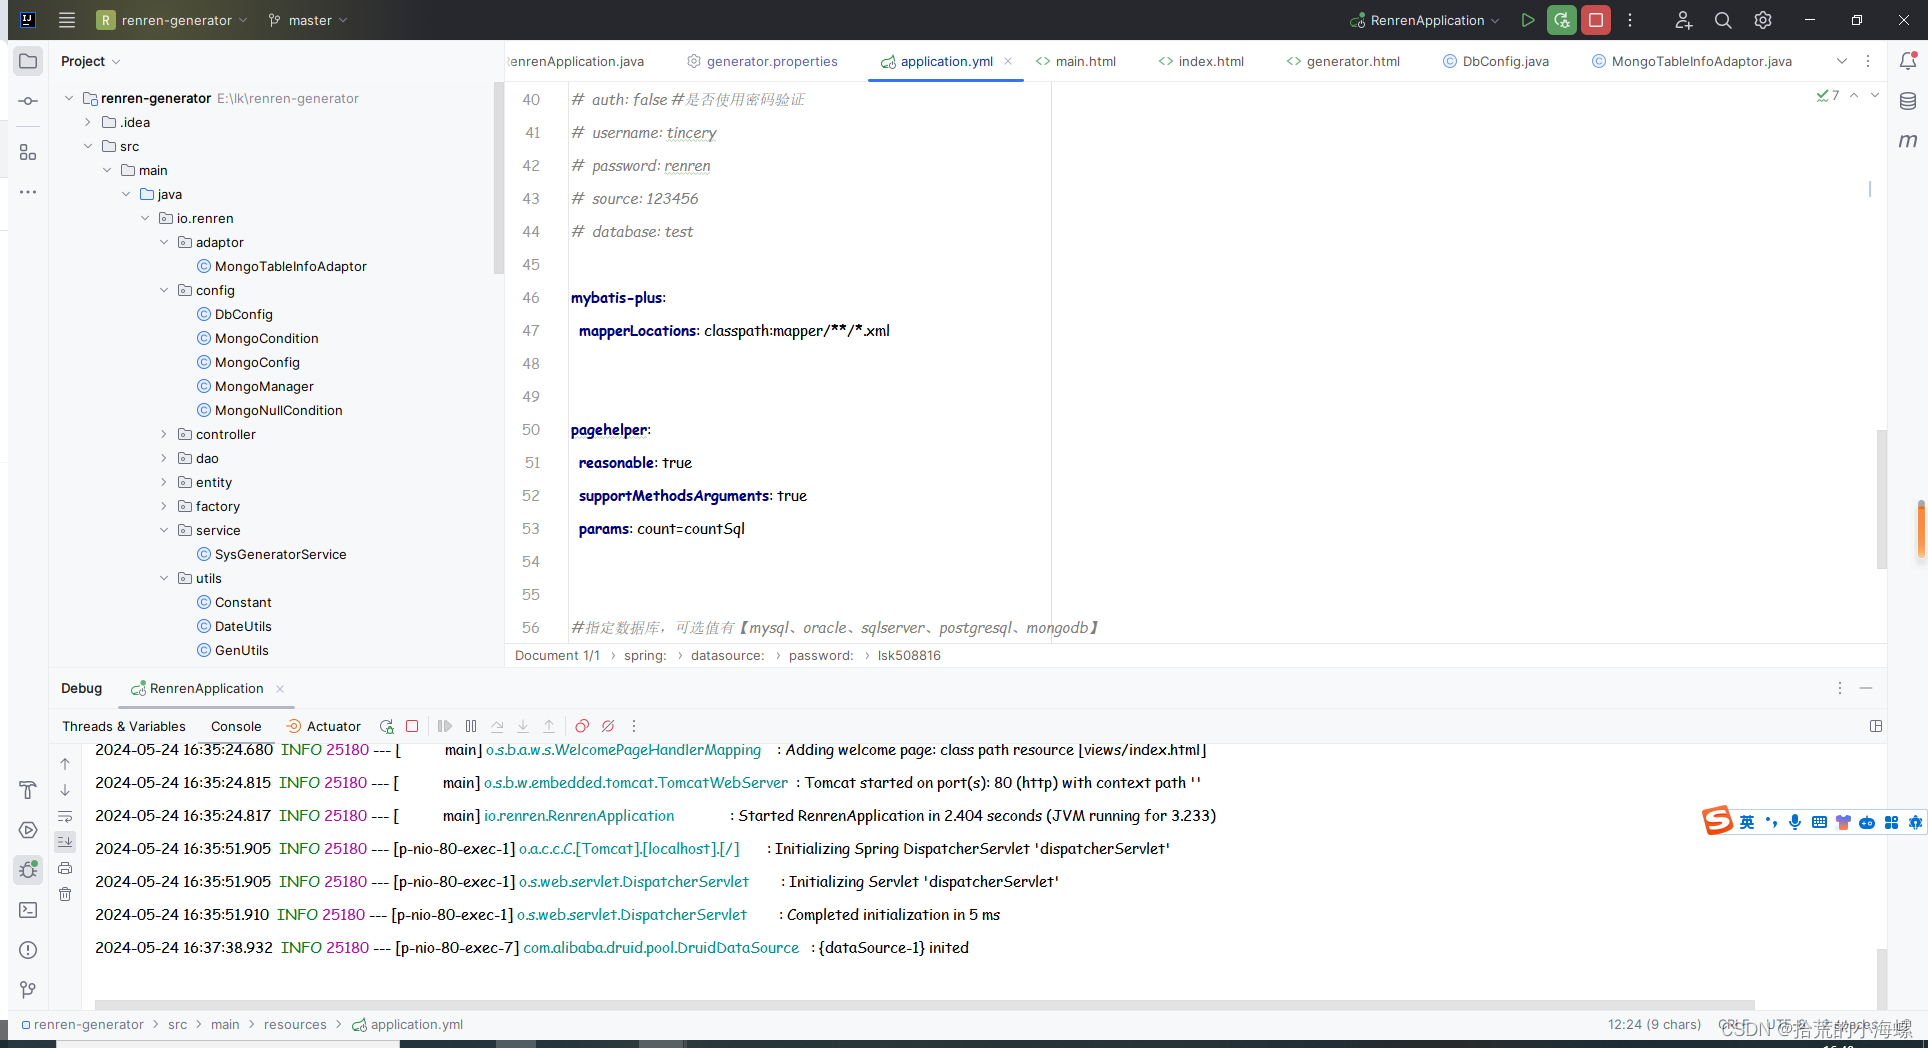
Task: Click the Project tree vertical scrollbar
Action: coord(498,178)
